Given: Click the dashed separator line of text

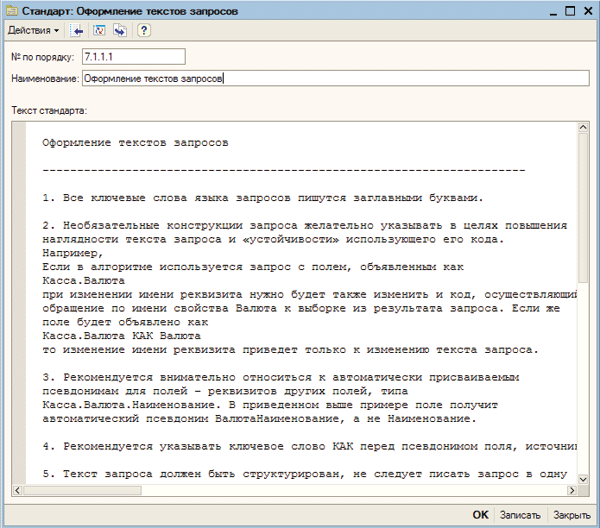Looking at the screenshot, I should [284, 170].
